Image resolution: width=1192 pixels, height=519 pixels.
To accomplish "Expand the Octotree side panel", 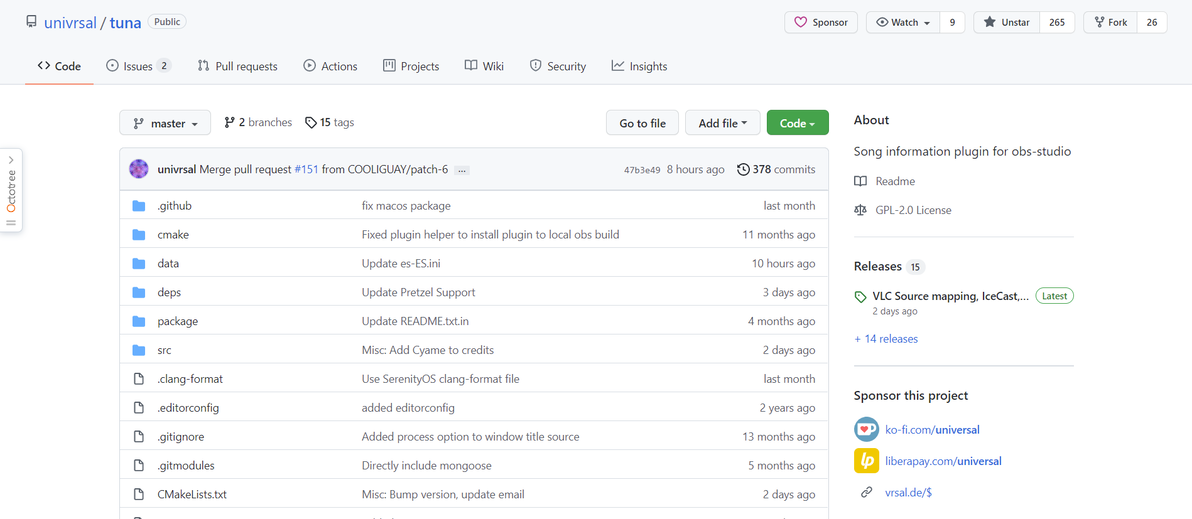I will point(11,190).
